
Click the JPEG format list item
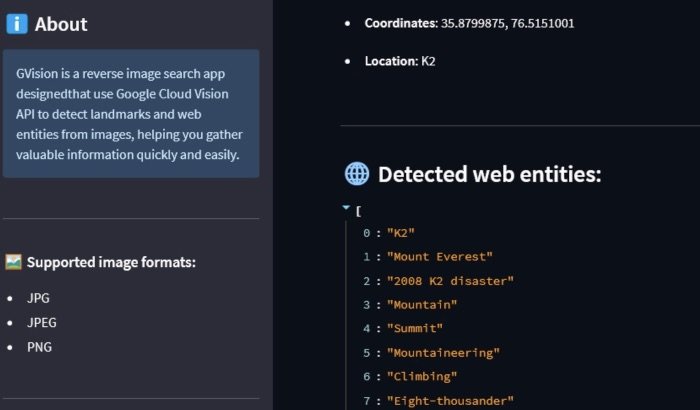click(42, 322)
